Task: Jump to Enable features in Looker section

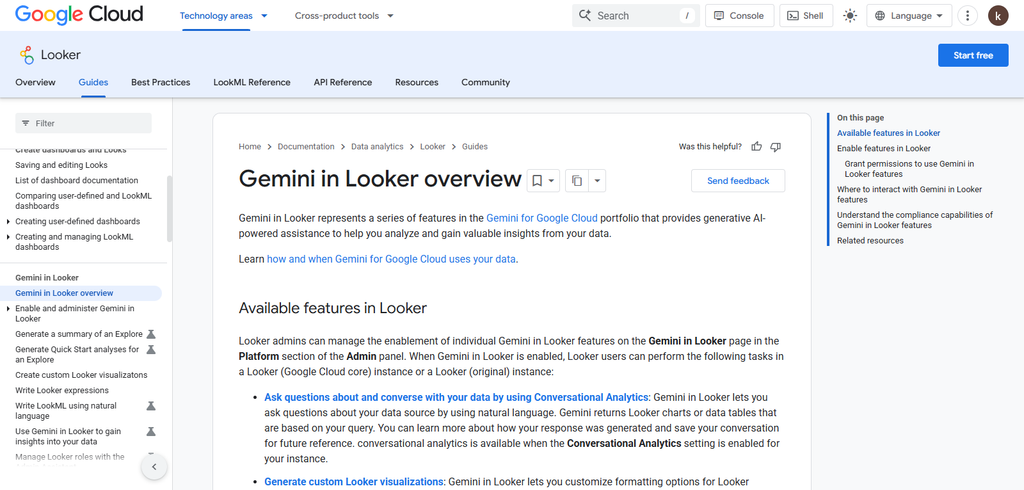Action: pyautogui.click(x=884, y=148)
